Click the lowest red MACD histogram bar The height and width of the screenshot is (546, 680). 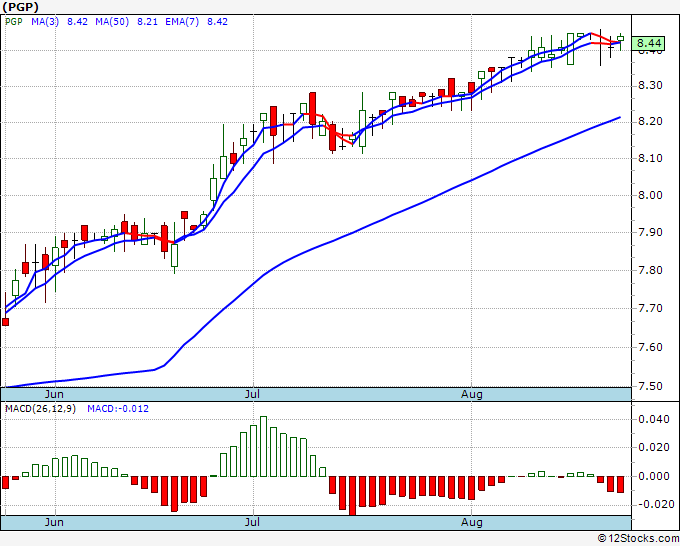(x=352, y=496)
